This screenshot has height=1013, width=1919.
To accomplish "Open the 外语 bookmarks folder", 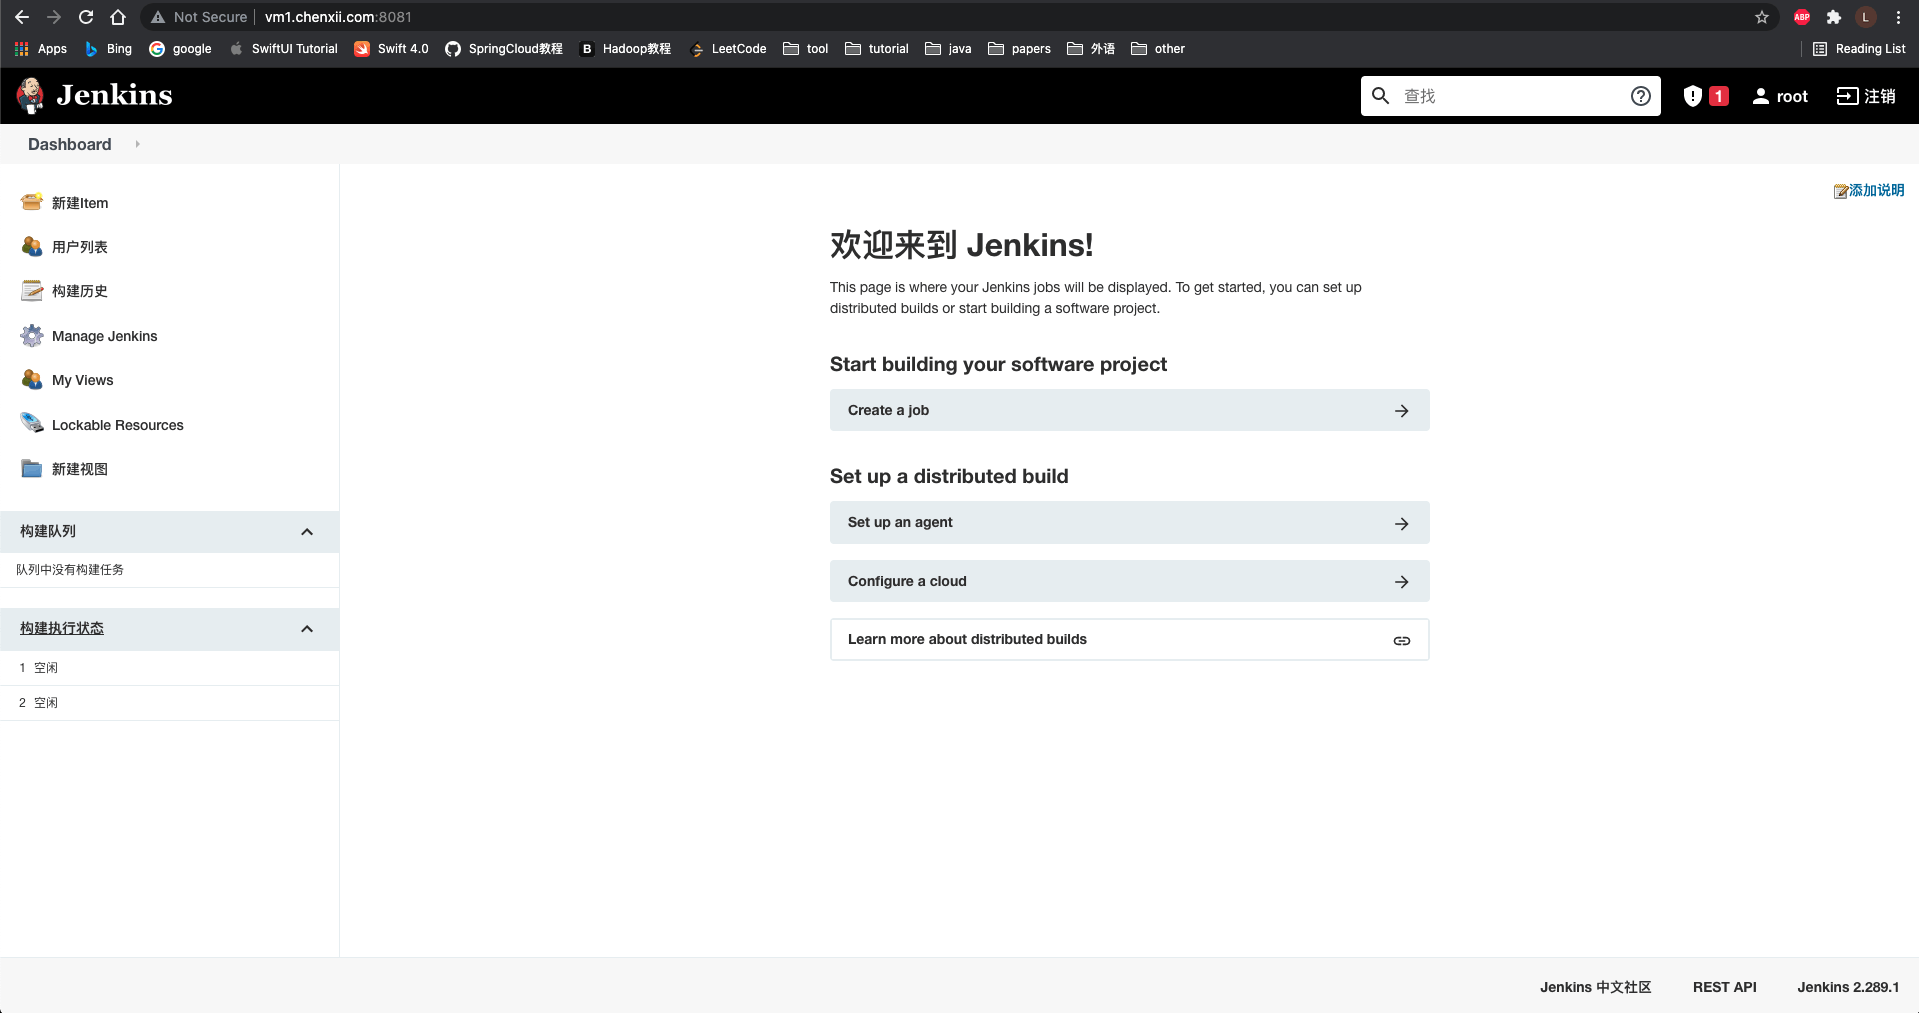I will [x=1091, y=48].
